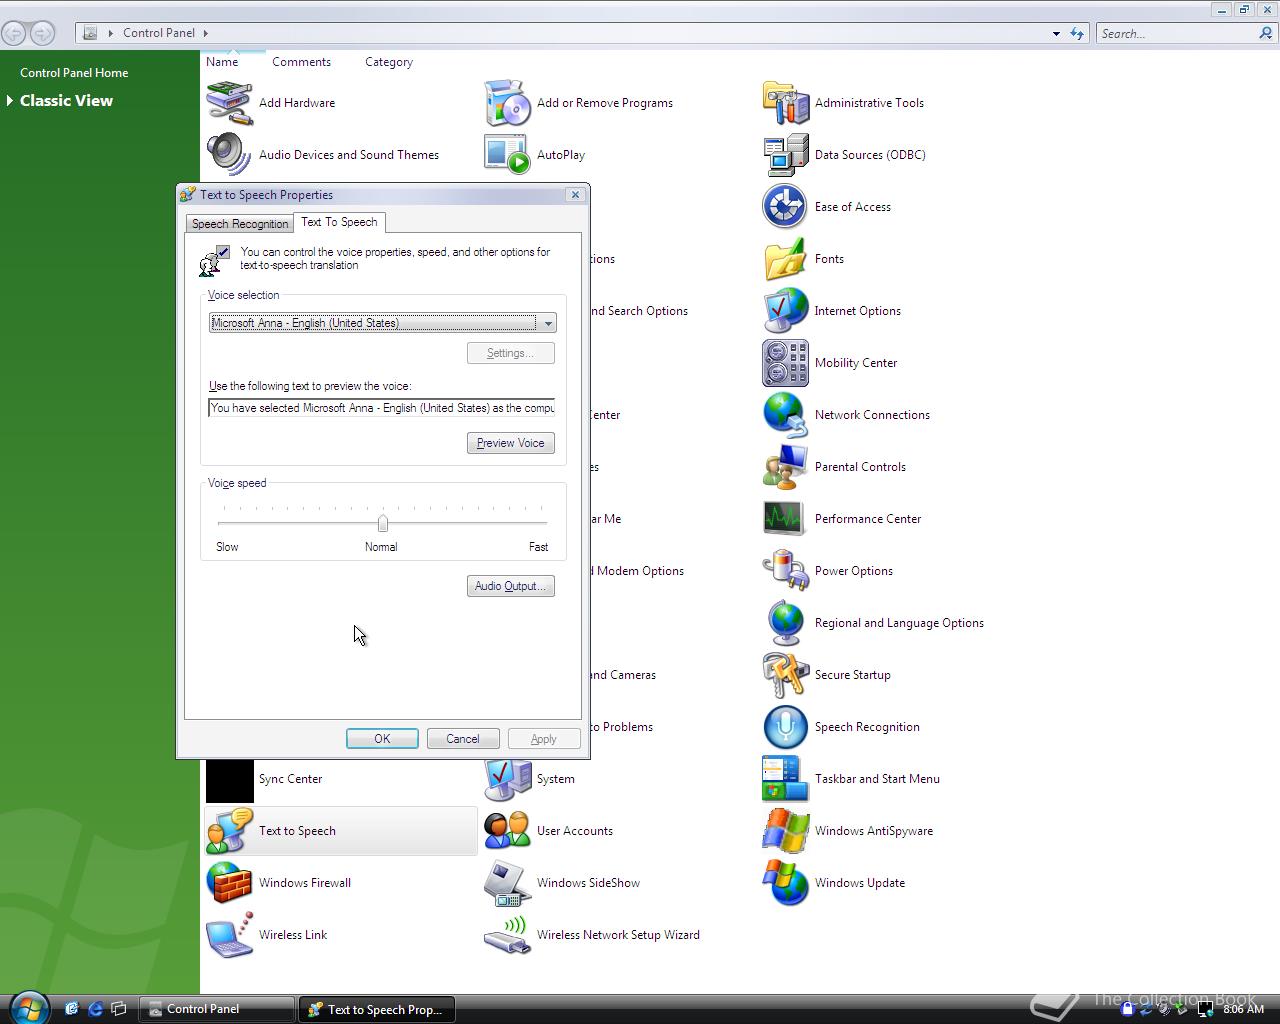Open the Parental Controls icon
This screenshot has width=1280, height=1024.
[x=785, y=467]
